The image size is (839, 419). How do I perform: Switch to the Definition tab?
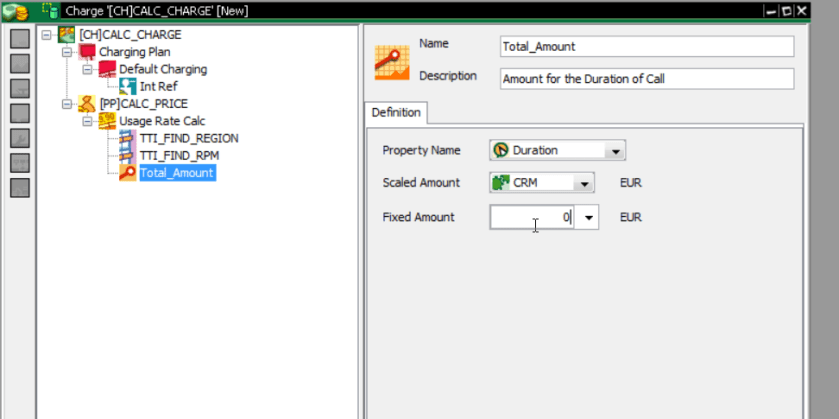[396, 112]
